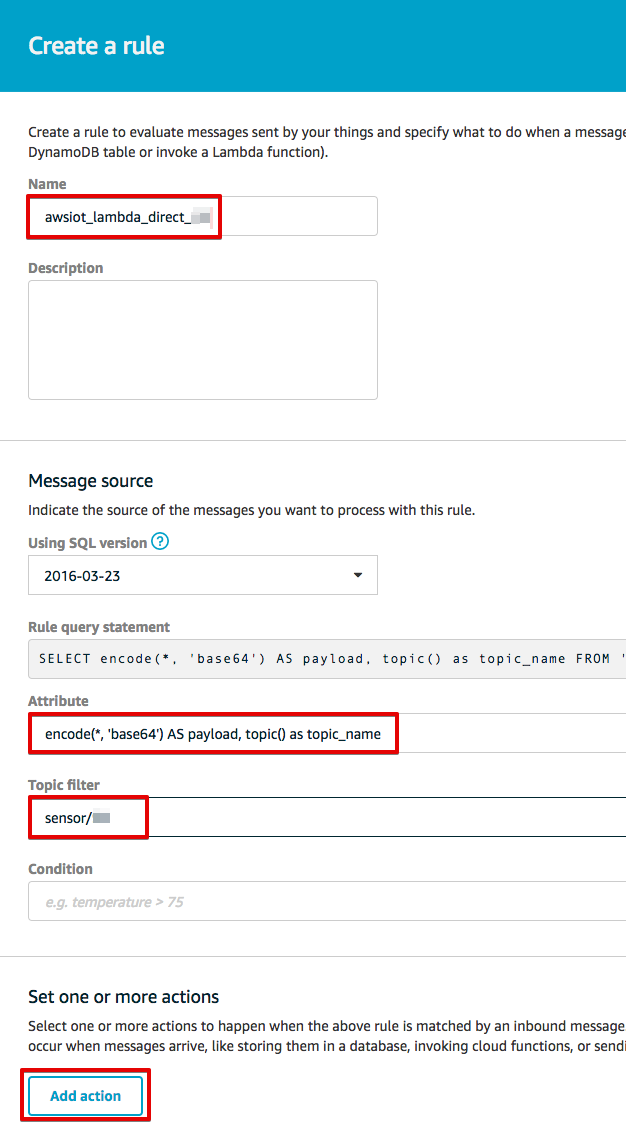Click the SQL version help question-mark icon
This screenshot has width=626, height=1125.
pos(161,542)
